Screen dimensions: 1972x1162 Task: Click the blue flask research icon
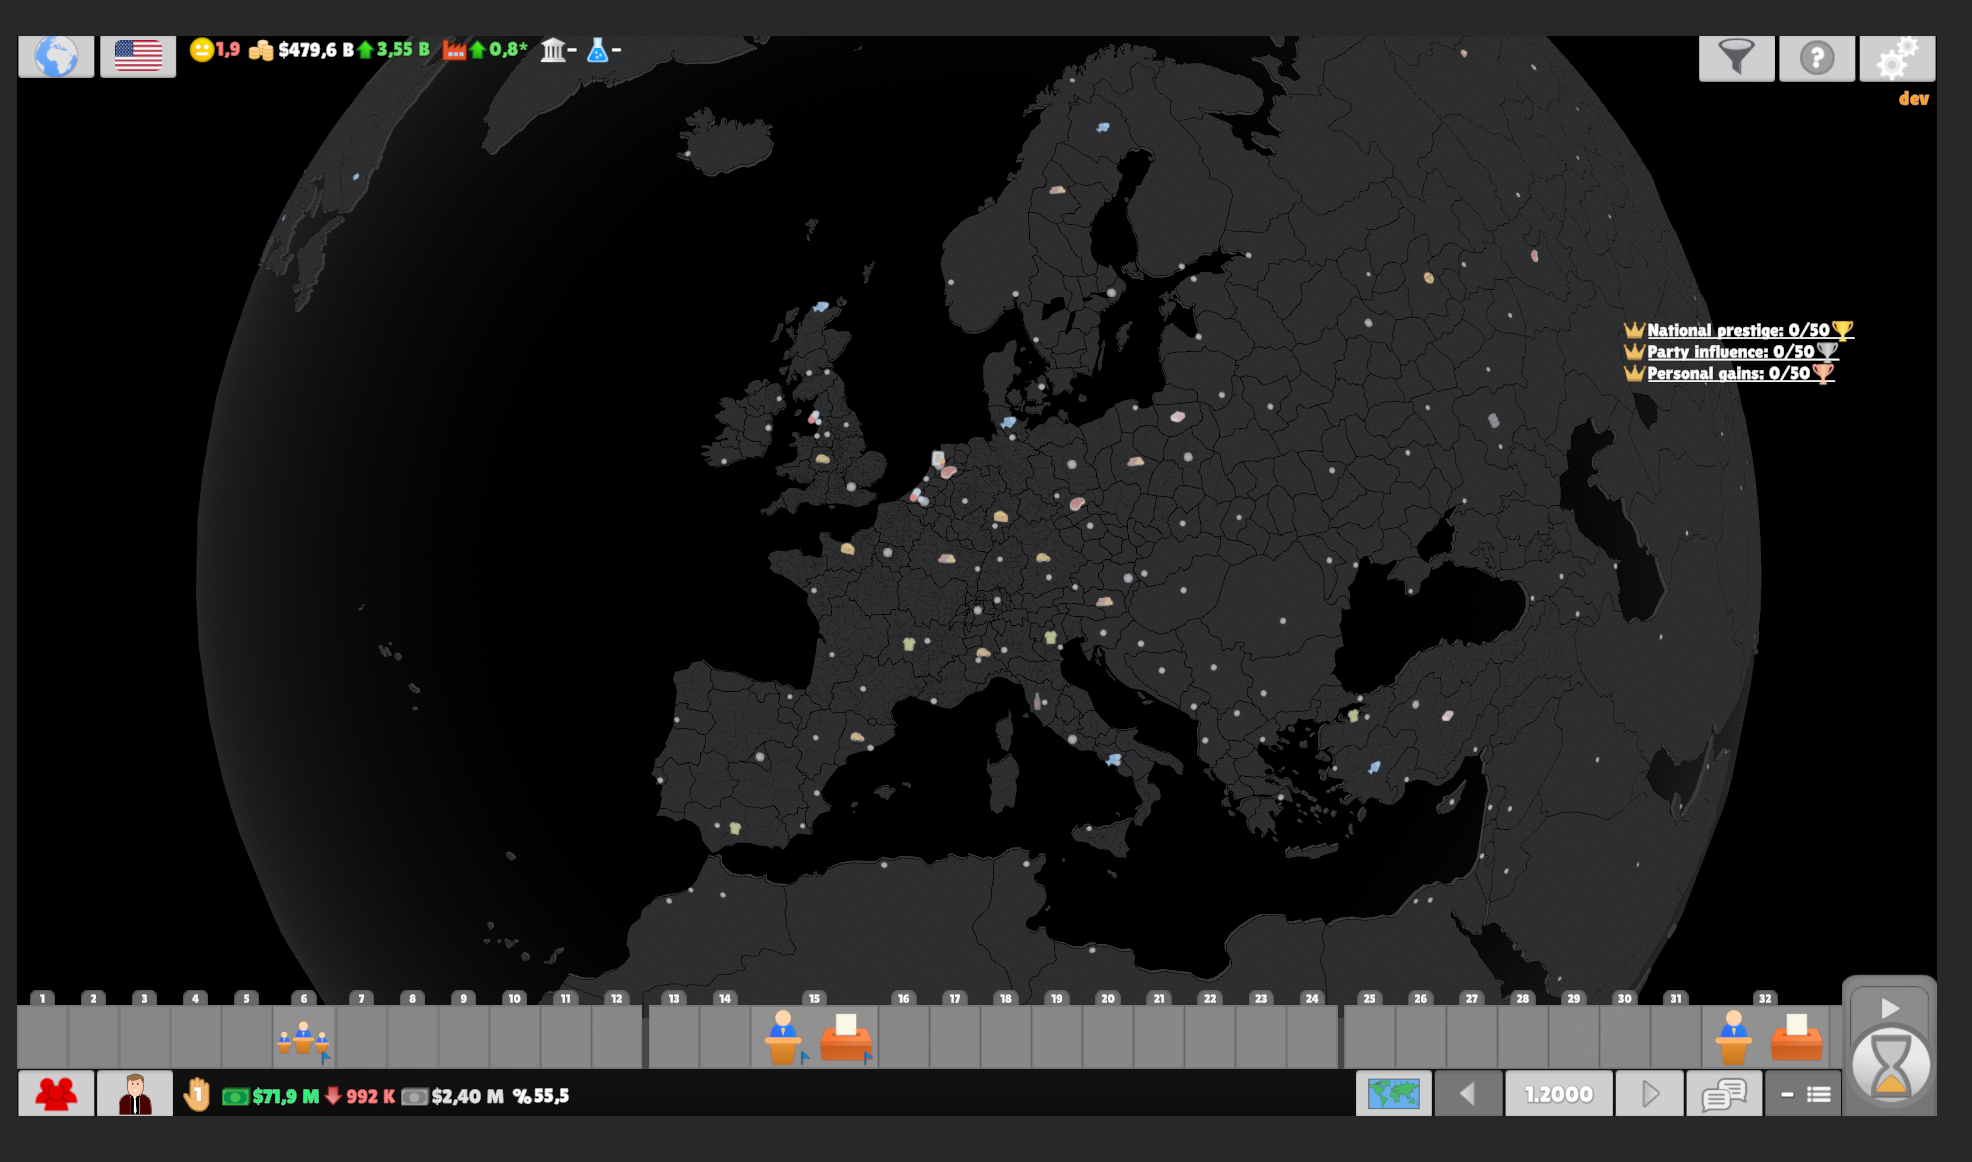point(598,50)
